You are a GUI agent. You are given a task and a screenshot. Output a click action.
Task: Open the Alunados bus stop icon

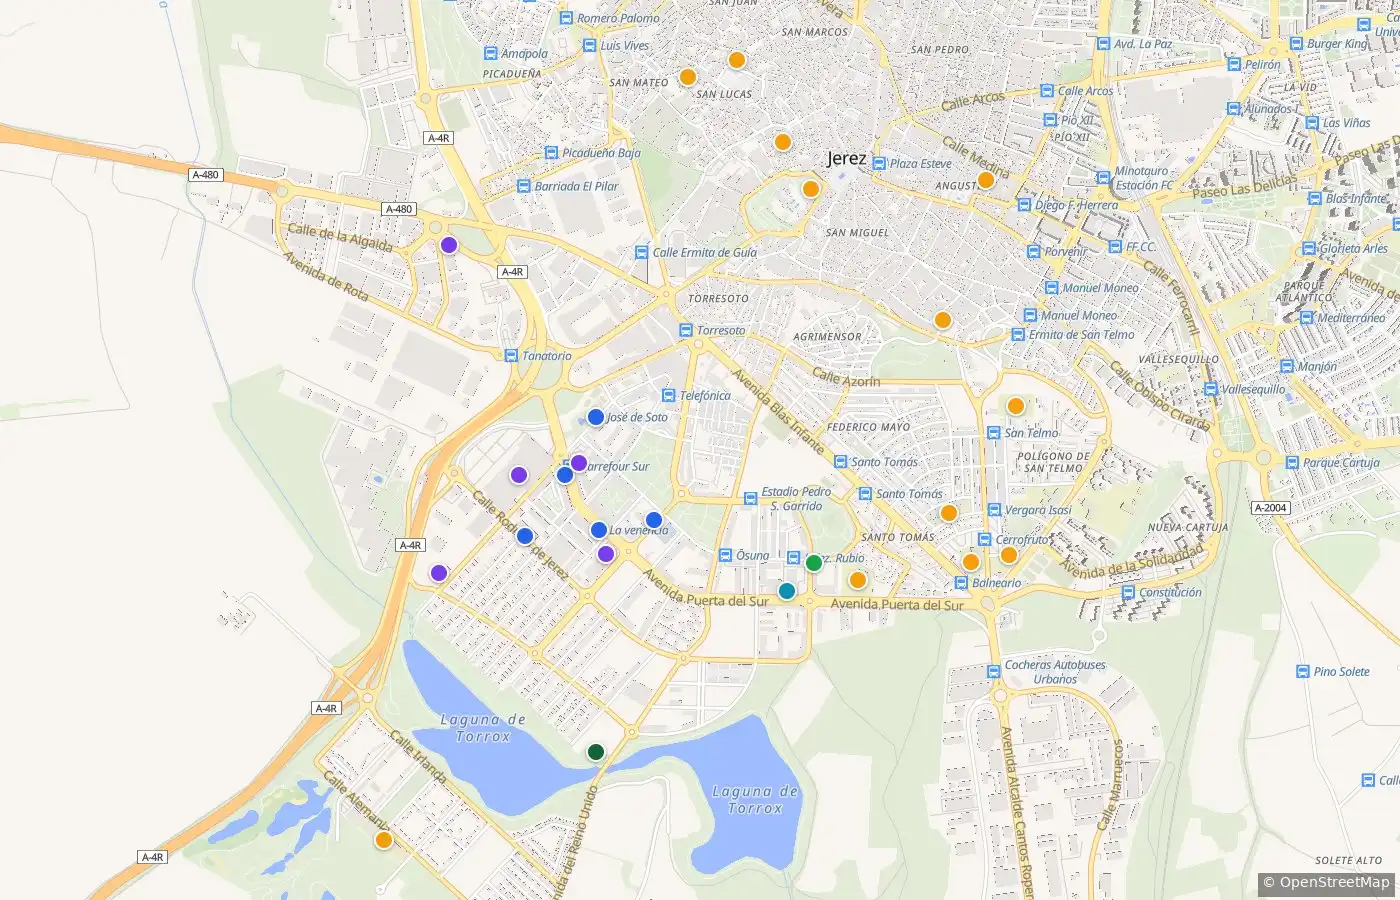click(1234, 109)
